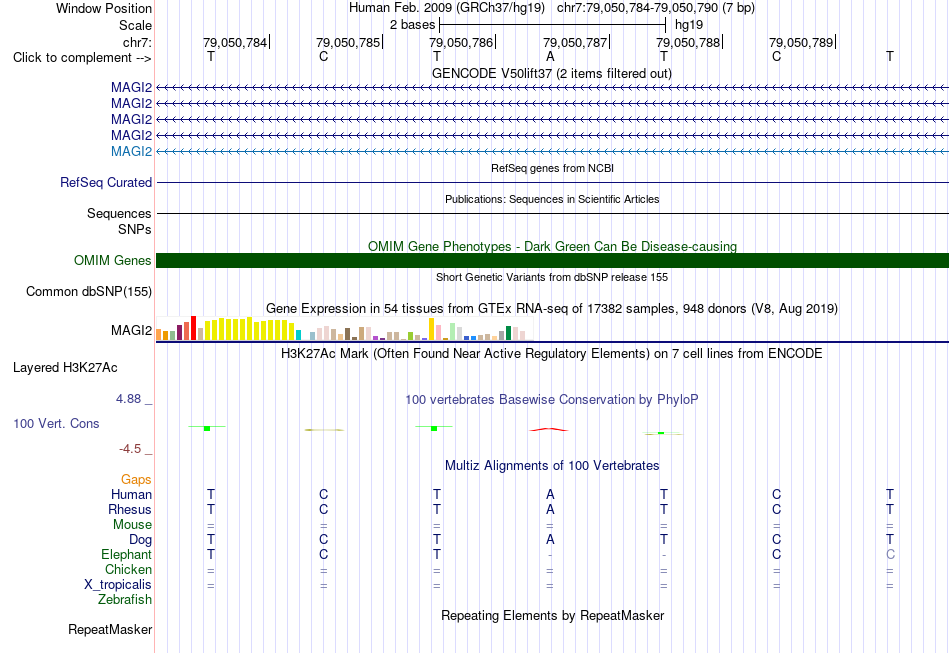Select the Rhesus species label
950x653 pixels.
point(130,509)
